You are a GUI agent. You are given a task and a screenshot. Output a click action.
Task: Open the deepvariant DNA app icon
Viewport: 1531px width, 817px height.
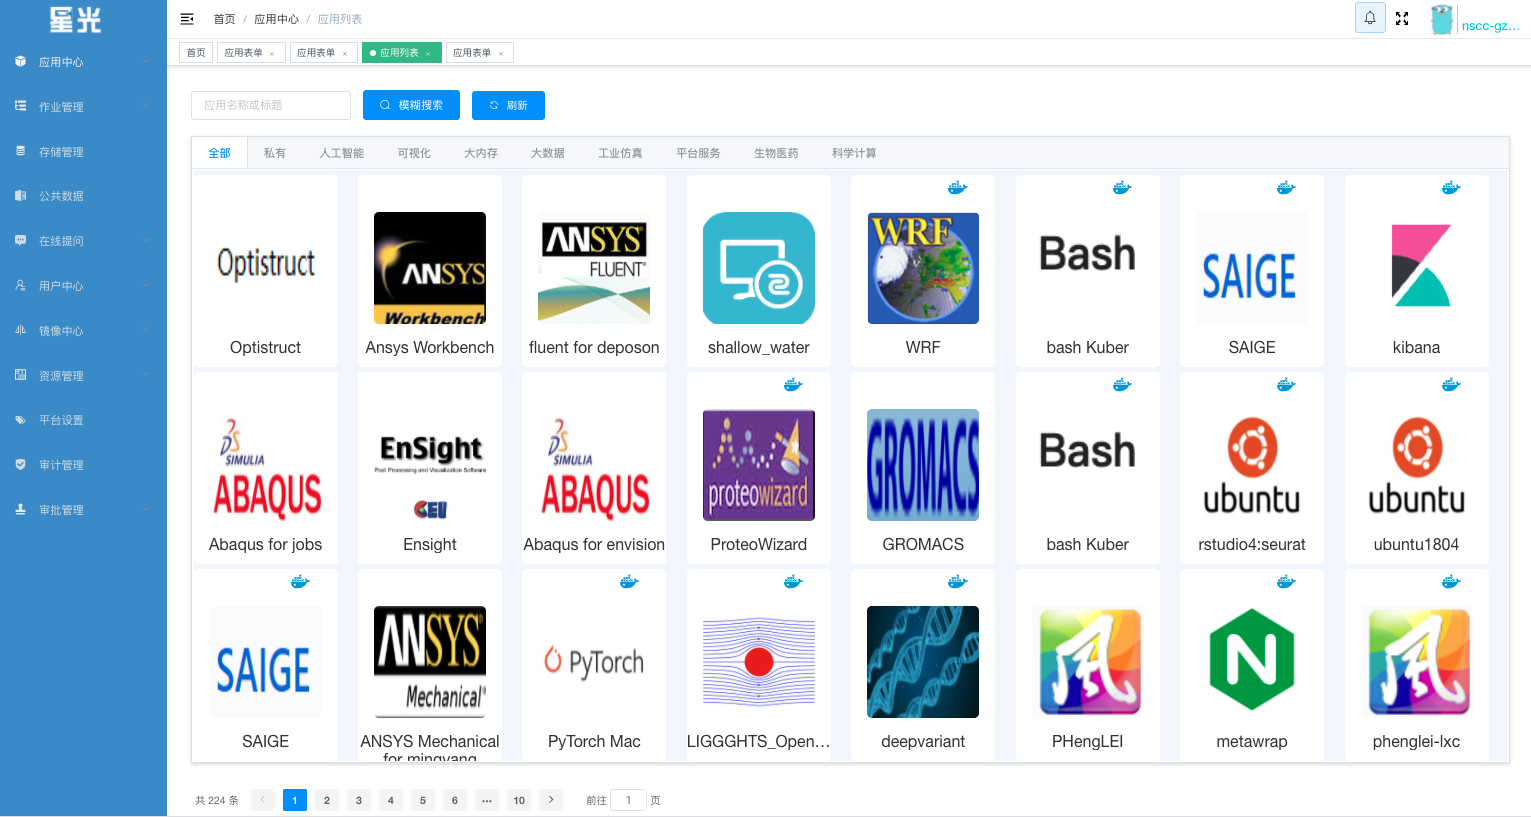tap(923, 662)
